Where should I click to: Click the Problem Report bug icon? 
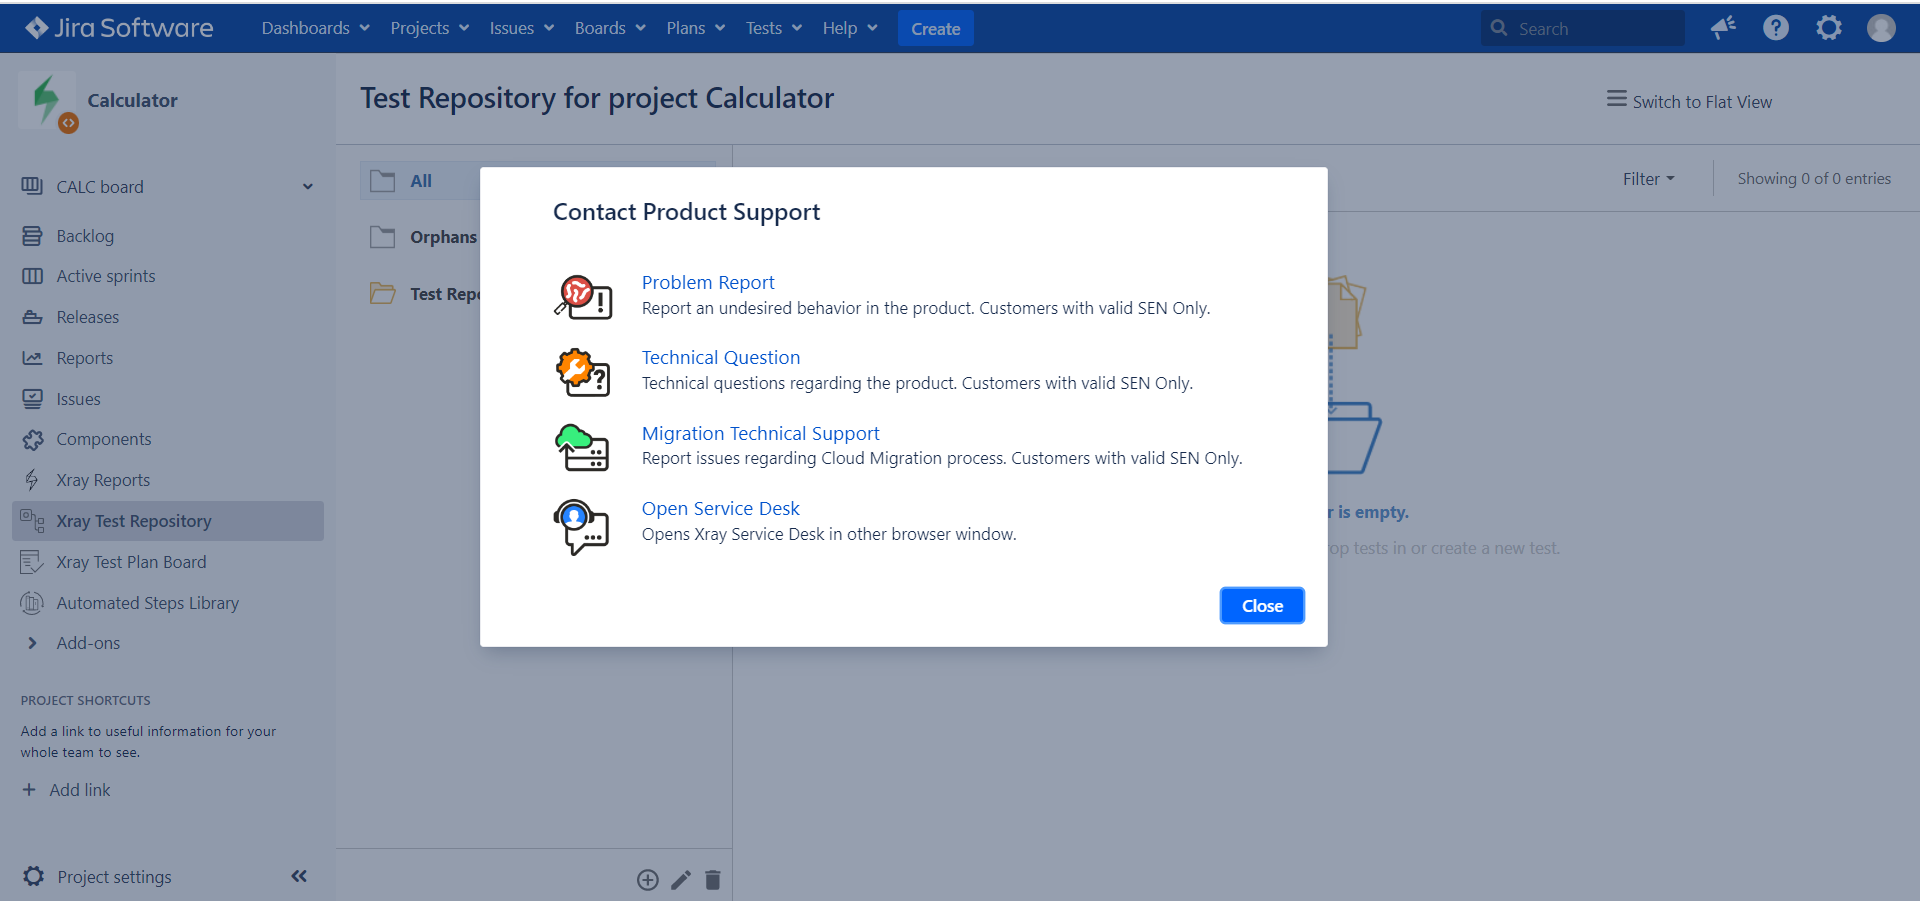click(583, 297)
